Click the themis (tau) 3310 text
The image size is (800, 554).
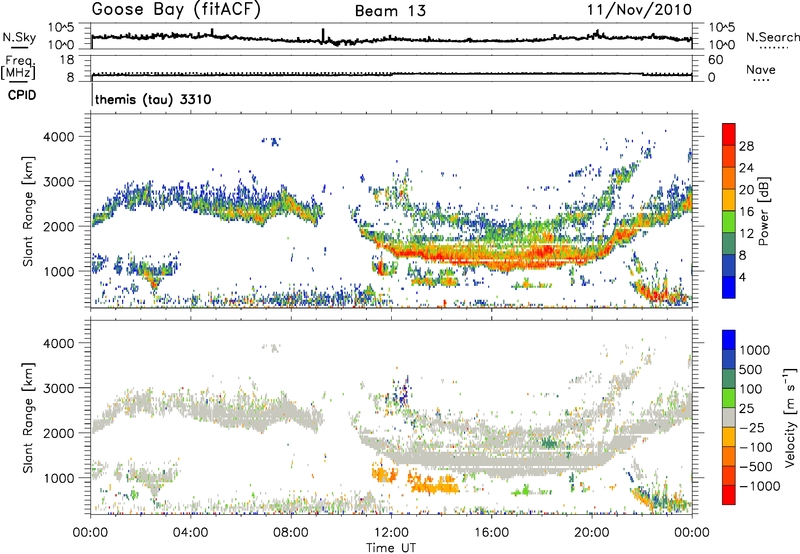click(x=151, y=101)
